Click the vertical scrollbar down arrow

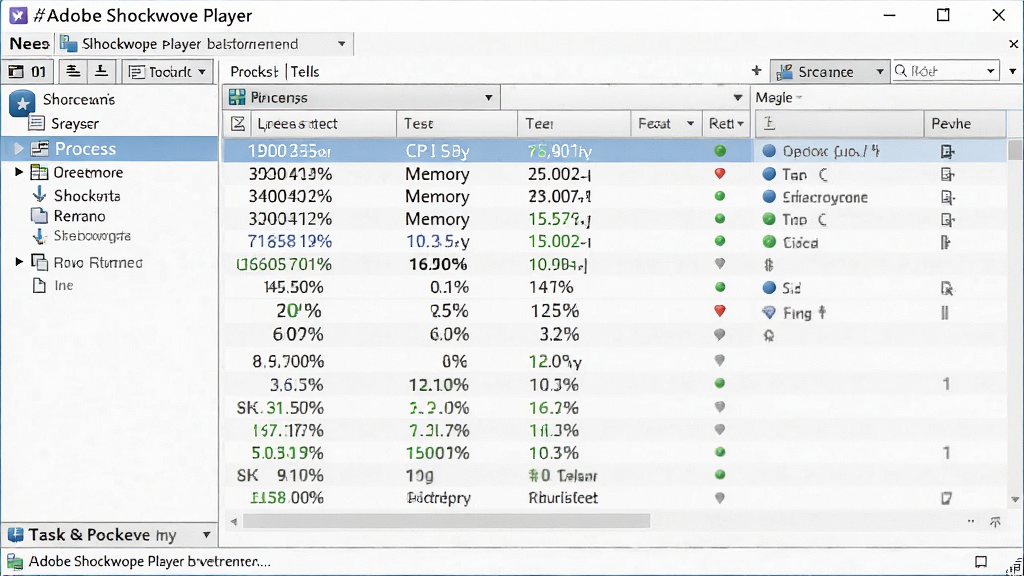point(1015,500)
